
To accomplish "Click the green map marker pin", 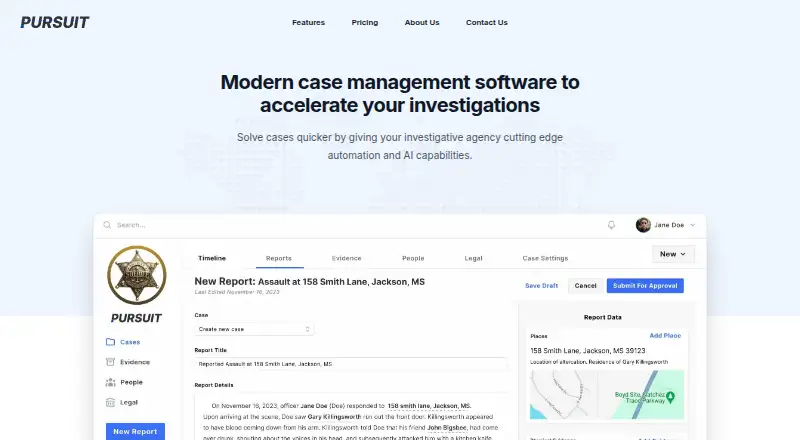I will tap(670, 397).
